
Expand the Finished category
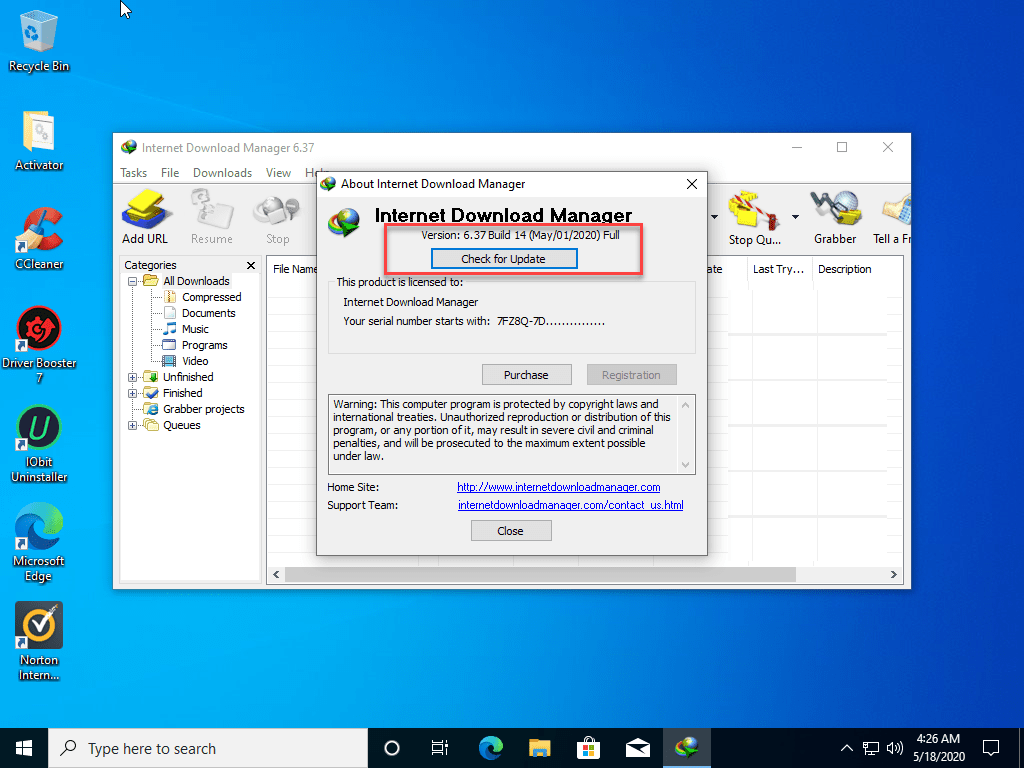(x=133, y=393)
